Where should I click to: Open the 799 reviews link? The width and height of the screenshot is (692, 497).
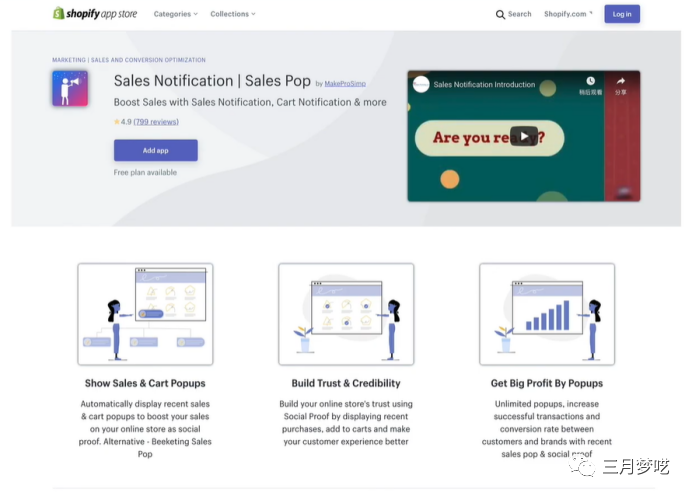[x=156, y=122]
